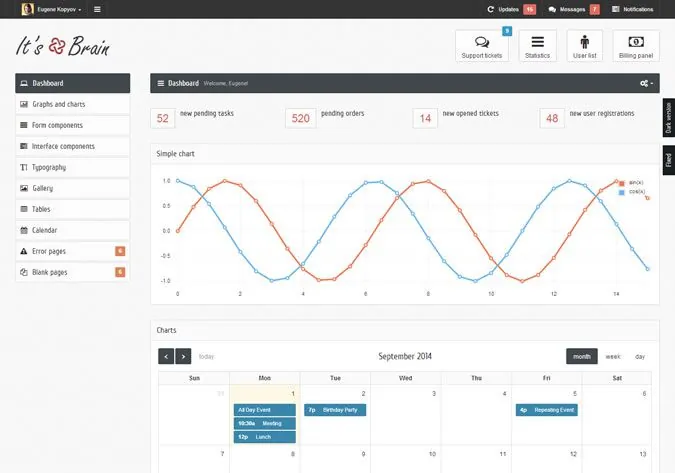Click the 52 new pending tasks counter

coord(163,118)
